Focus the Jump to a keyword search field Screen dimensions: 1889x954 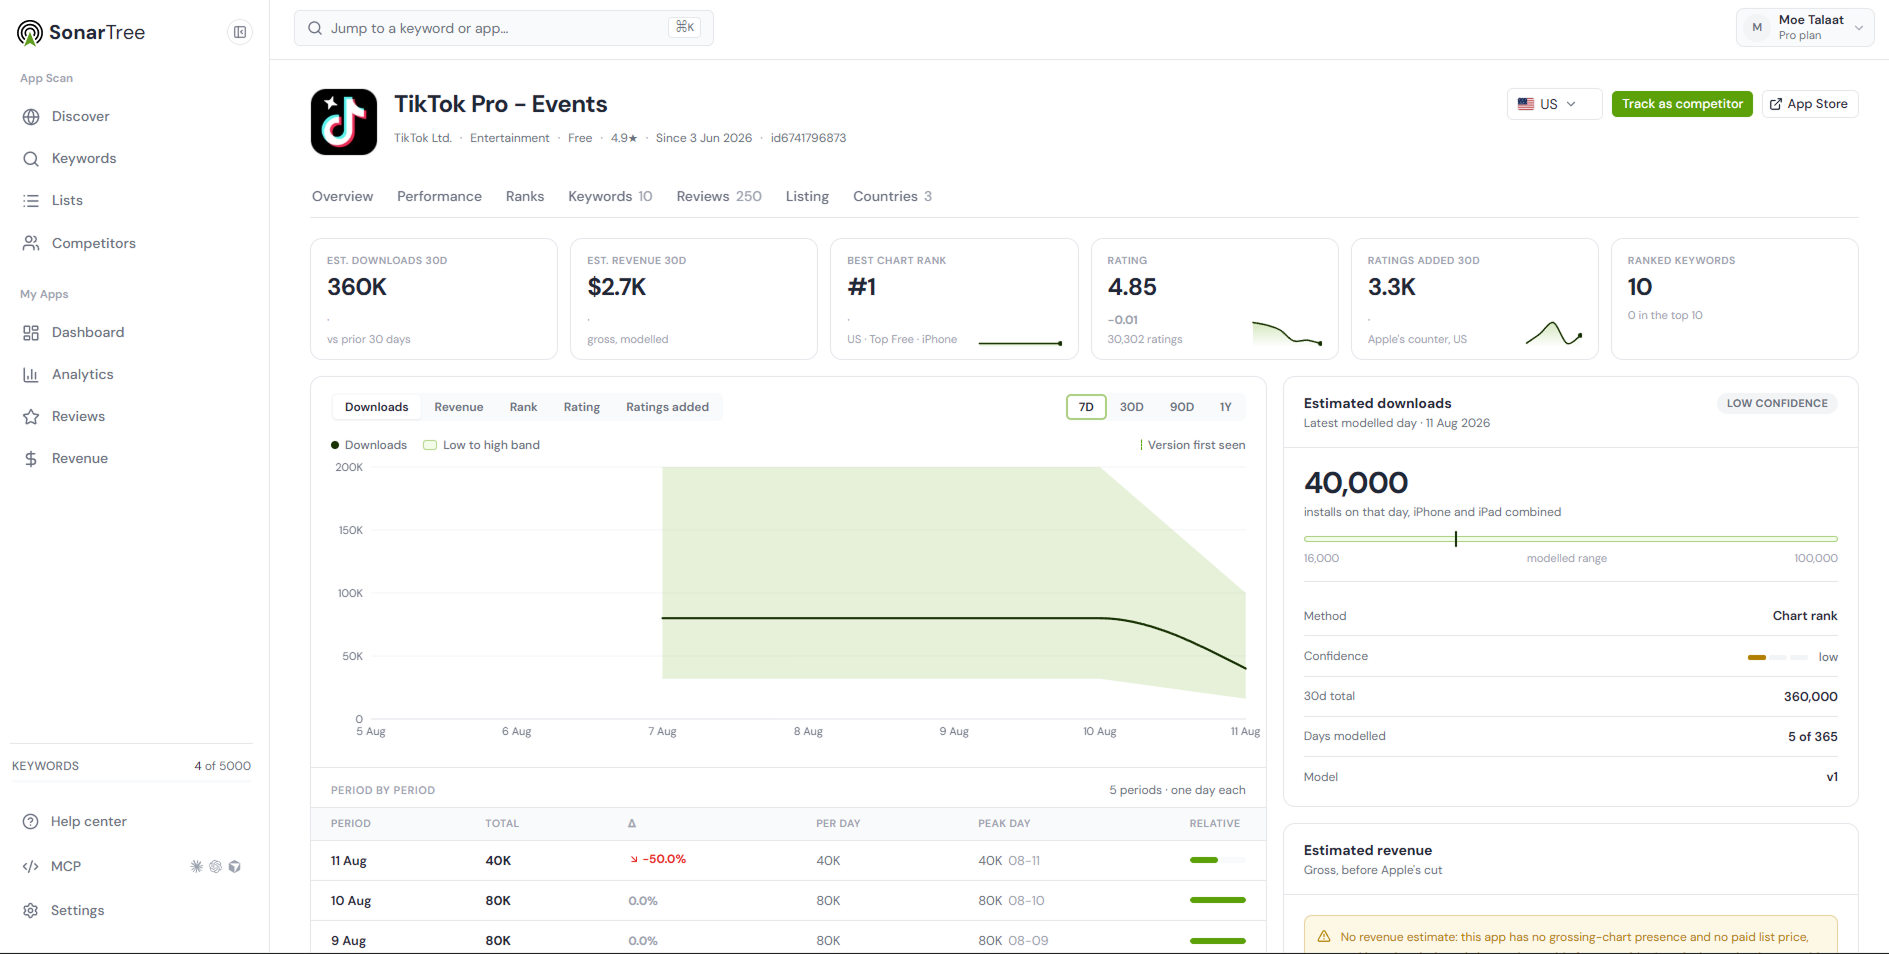point(504,28)
